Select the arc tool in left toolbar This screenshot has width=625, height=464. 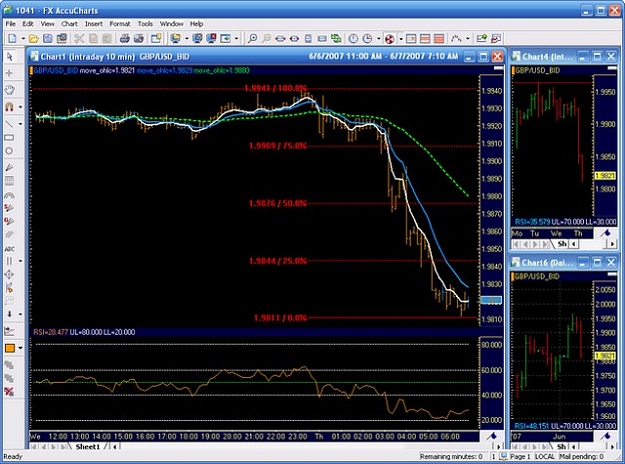9,195
